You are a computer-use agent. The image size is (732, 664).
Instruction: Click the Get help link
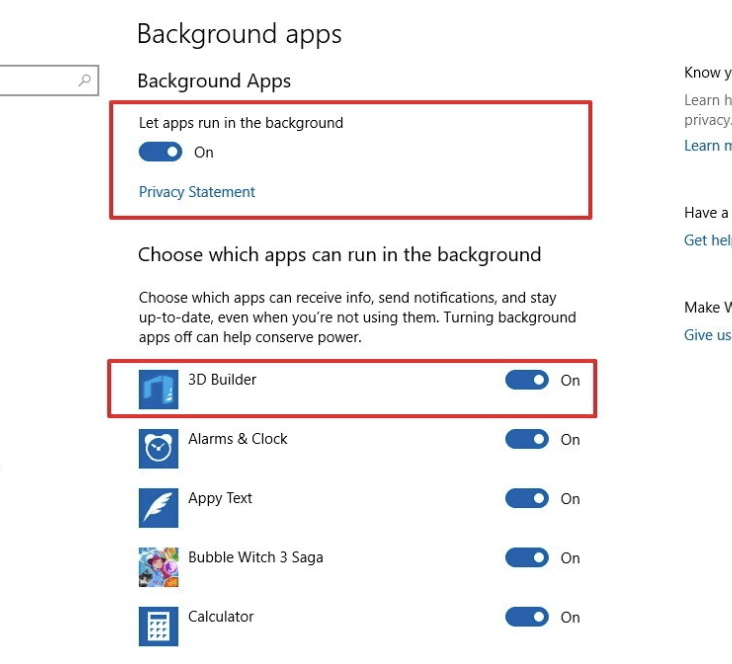[x=708, y=240]
